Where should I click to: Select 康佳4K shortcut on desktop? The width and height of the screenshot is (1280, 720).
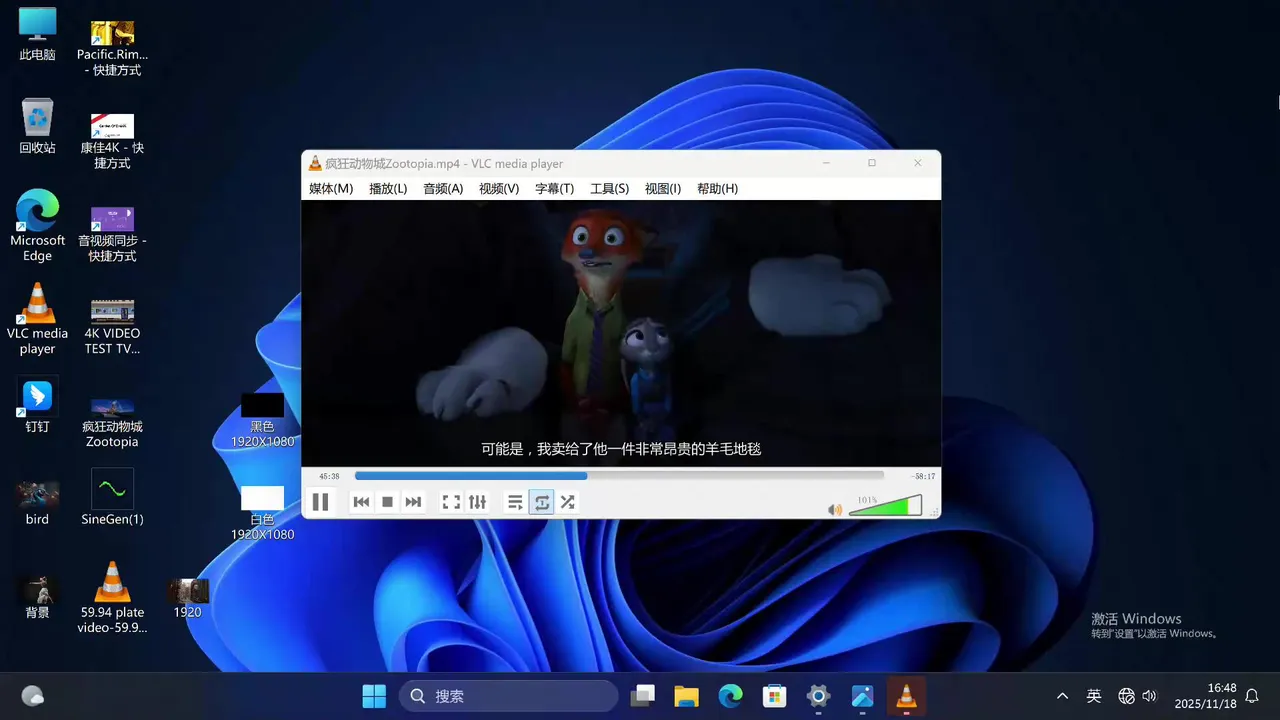(x=112, y=140)
